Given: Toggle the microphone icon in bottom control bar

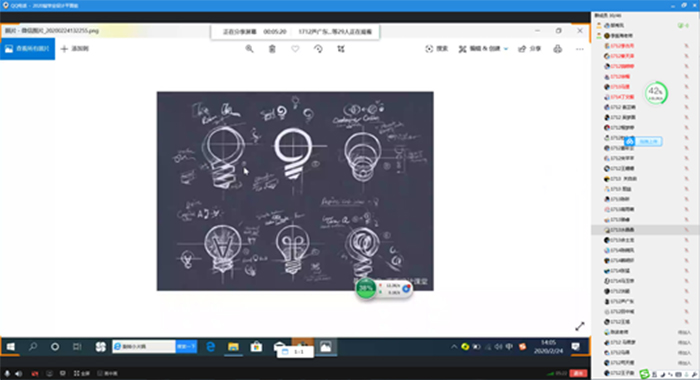Looking at the screenshot, I should pos(7,373).
